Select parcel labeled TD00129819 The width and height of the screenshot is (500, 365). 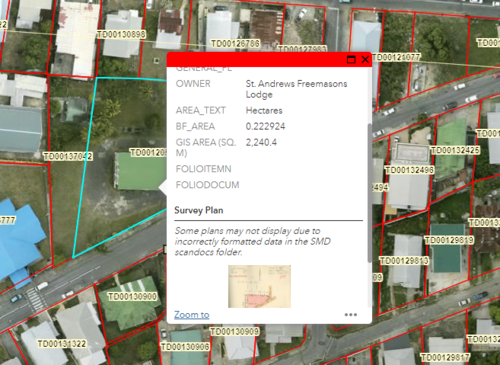(449, 240)
